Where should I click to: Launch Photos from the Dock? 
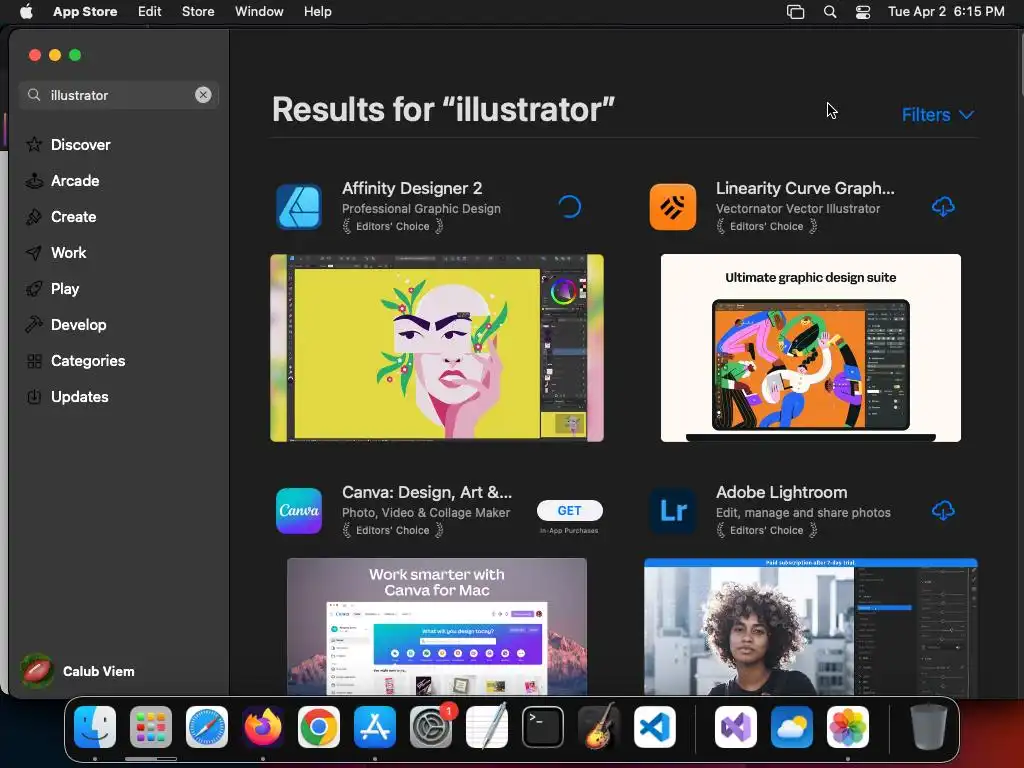pos(848,727)
